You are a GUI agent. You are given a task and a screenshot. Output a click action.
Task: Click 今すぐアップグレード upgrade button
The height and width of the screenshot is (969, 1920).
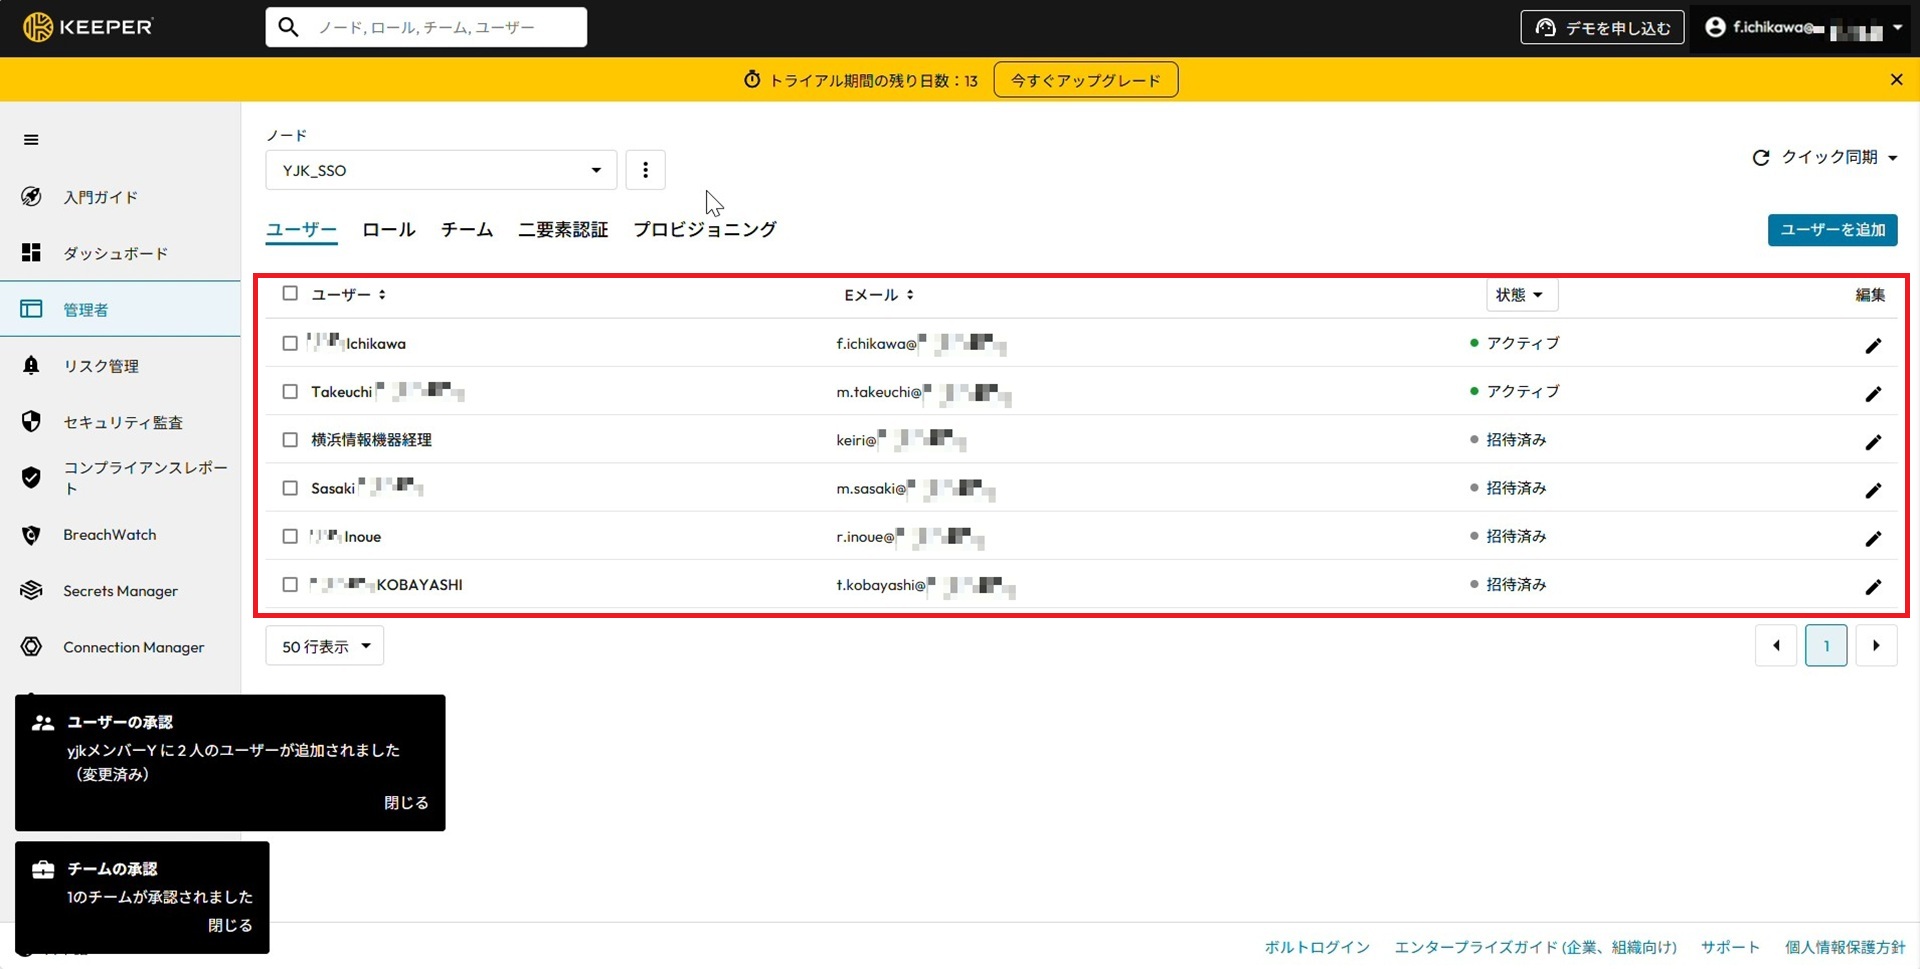pos(1085,80)
